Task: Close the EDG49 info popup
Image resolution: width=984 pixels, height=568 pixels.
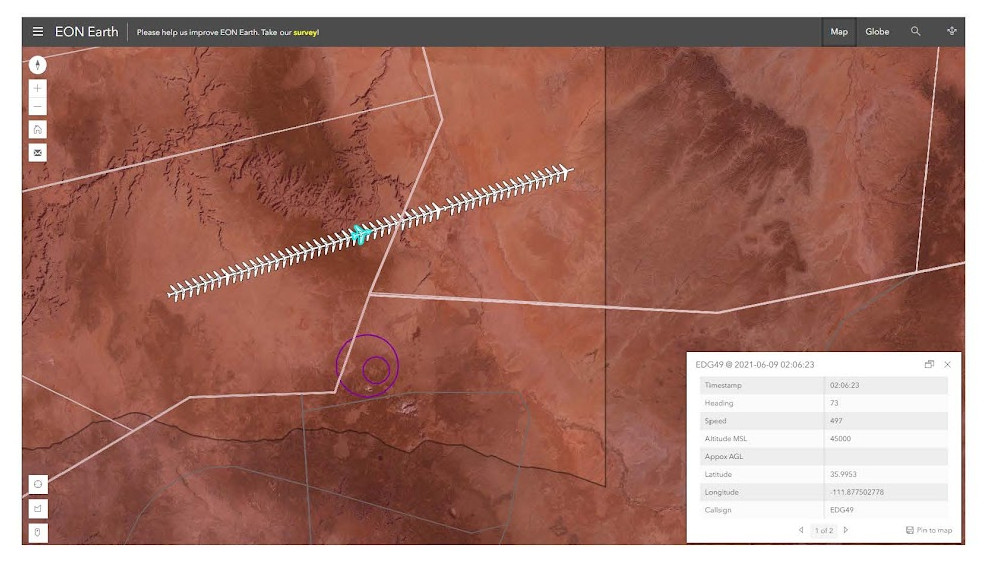Action: pos(947,365)
